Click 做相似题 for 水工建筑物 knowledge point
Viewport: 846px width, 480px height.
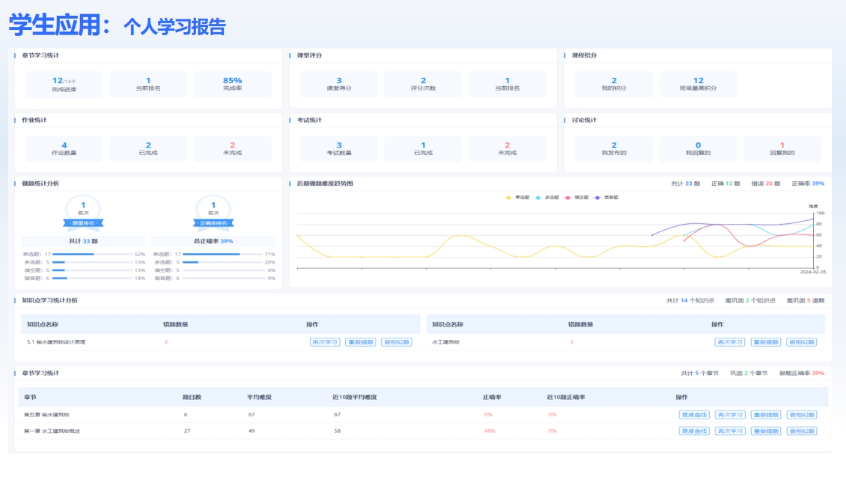(x=802, y=342)
